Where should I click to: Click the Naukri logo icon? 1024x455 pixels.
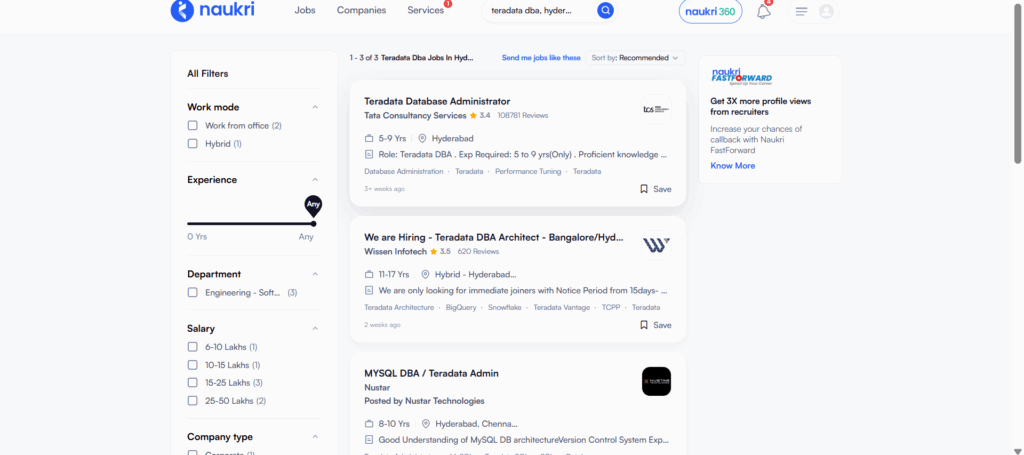pos(181,11)
